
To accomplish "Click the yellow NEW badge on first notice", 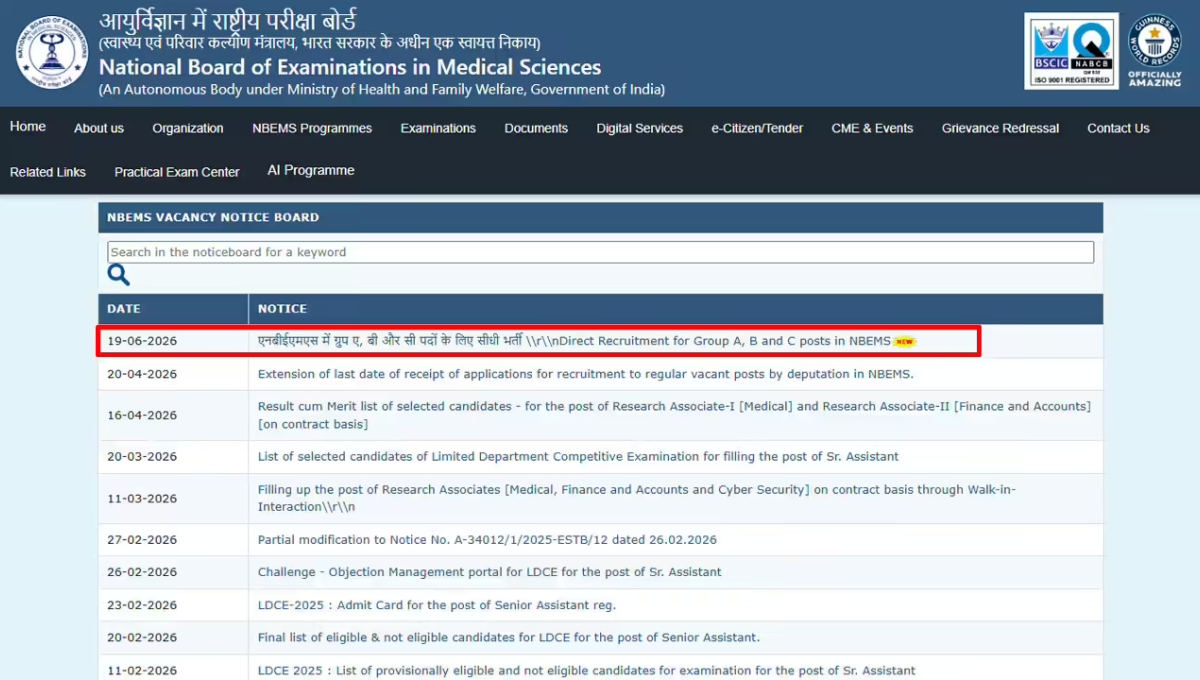I will pos(904,342).
